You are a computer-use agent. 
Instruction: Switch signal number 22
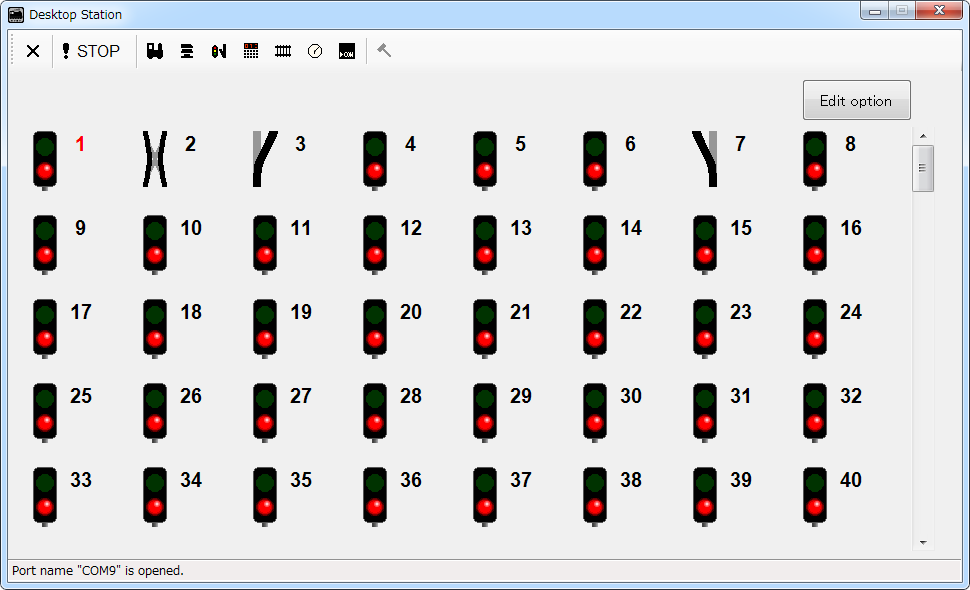click(595, 328)
